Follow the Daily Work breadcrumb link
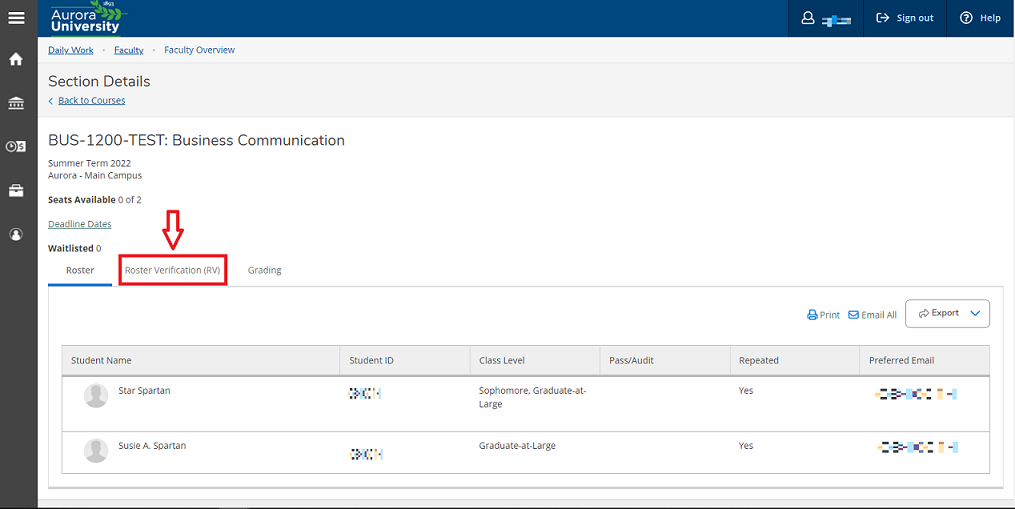1015x509 pixels. point(71,50)
